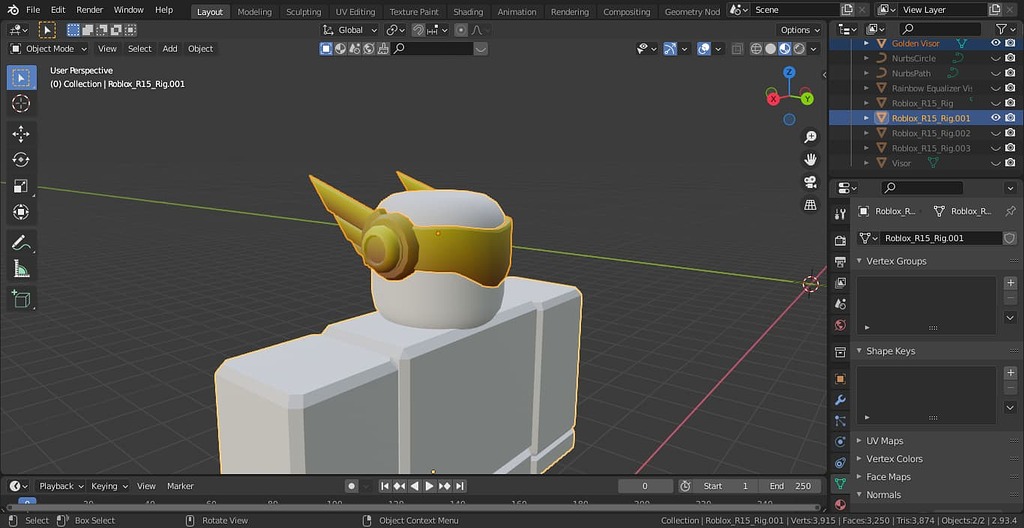This screenshot has height=528, width=1024.
Task: Switch to the UV Editing workspace tab
Action: pos(355,12)
